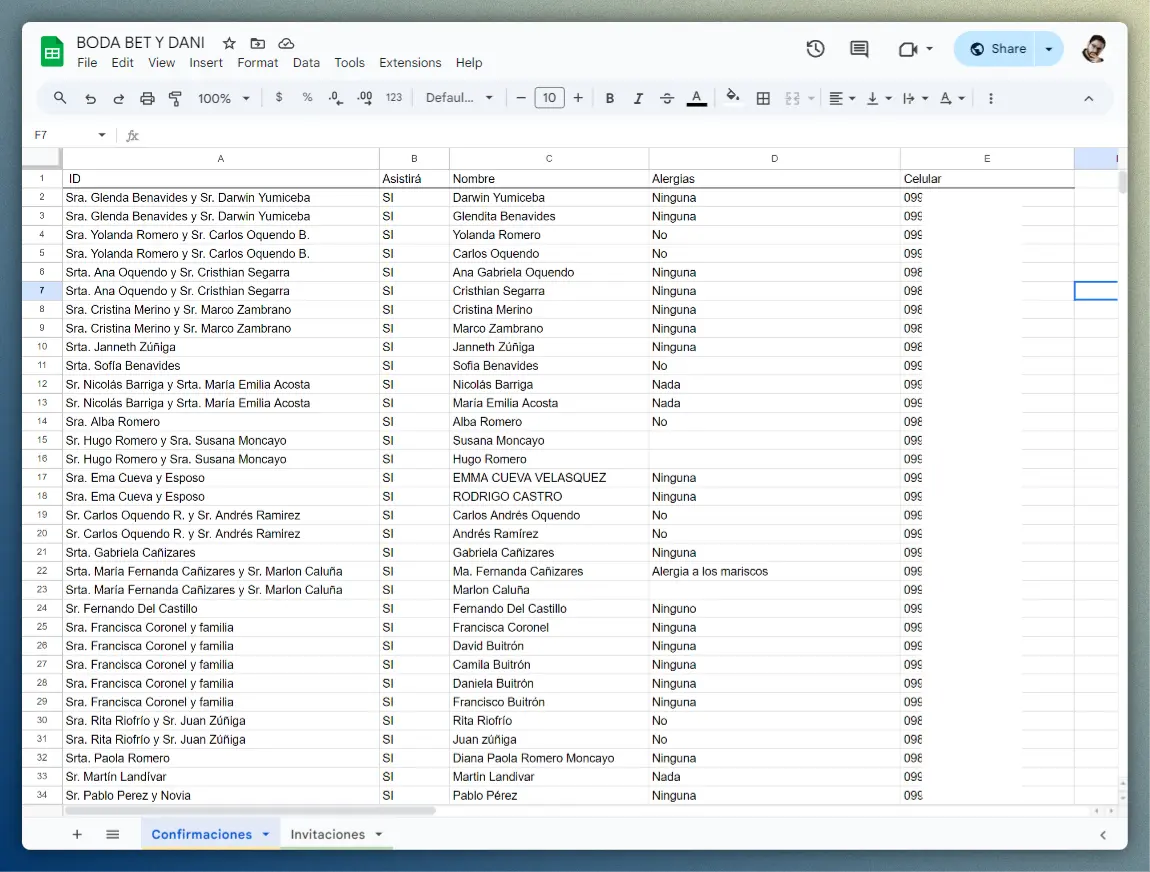Click the font size input field
Image resolution: width=1150 pixels, height=872 pixels.
(x=549, y=98)
